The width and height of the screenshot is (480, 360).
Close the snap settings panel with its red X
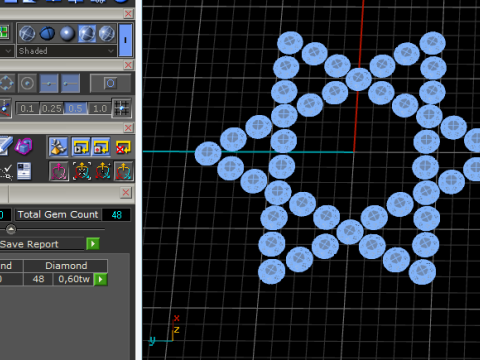128,128
